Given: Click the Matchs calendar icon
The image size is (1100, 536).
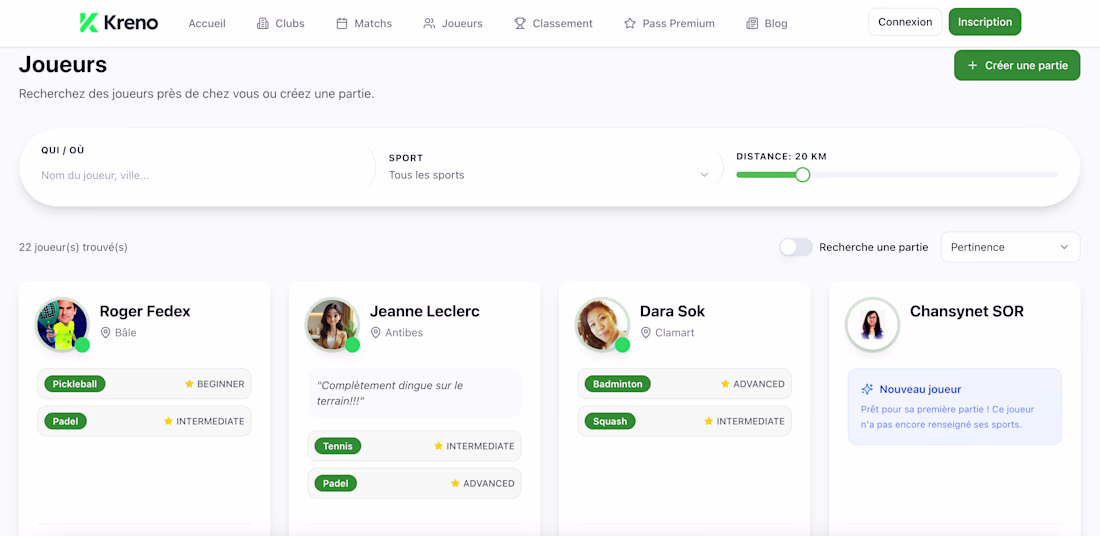Looking at the screenshot, I should coord(342,23).
